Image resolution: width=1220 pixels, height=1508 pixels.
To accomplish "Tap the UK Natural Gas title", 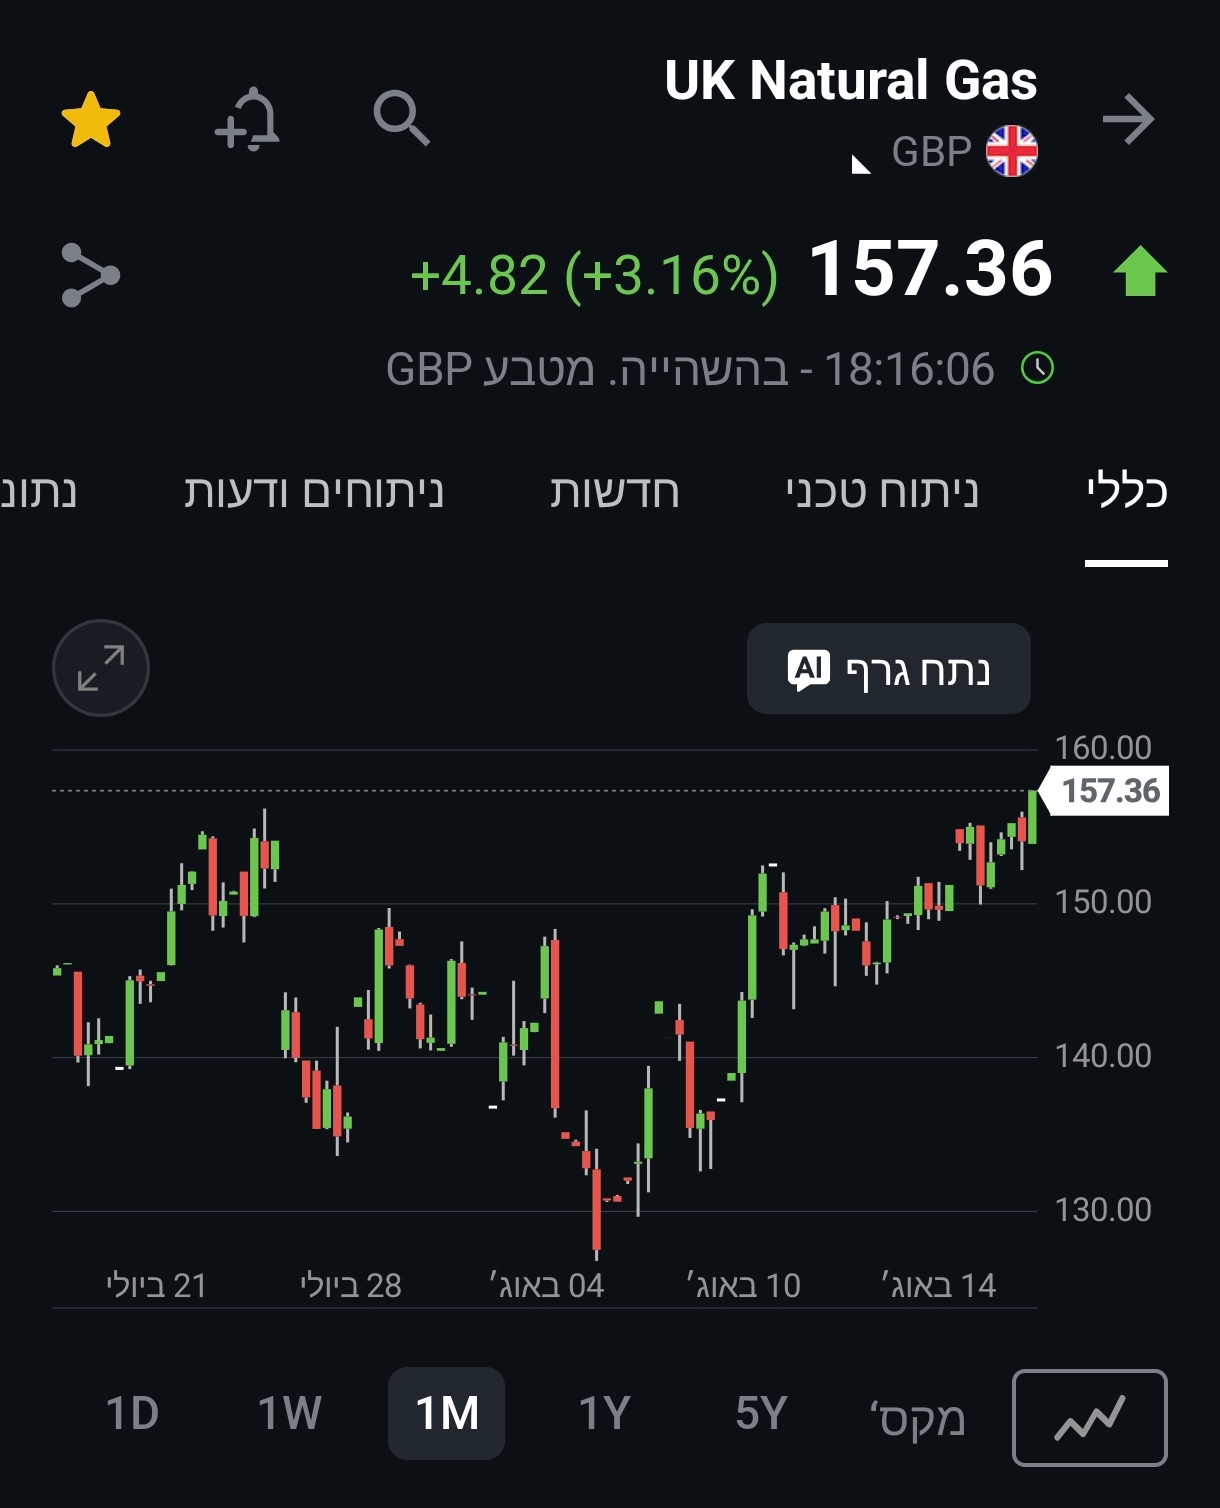I will coord(851,80).
